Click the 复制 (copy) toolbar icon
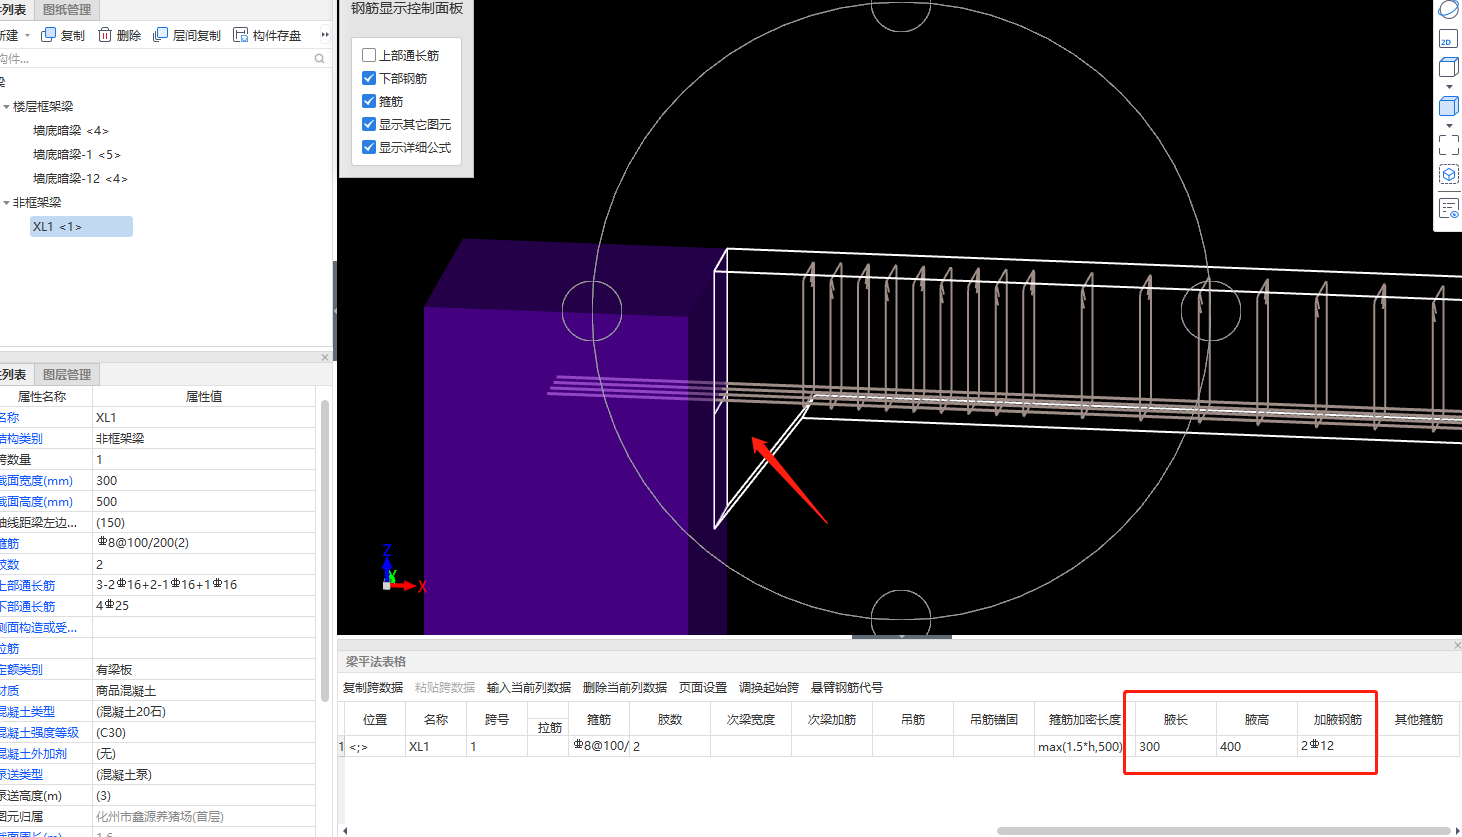Viewport: 1462px width, 837px height. click(48, 35)
